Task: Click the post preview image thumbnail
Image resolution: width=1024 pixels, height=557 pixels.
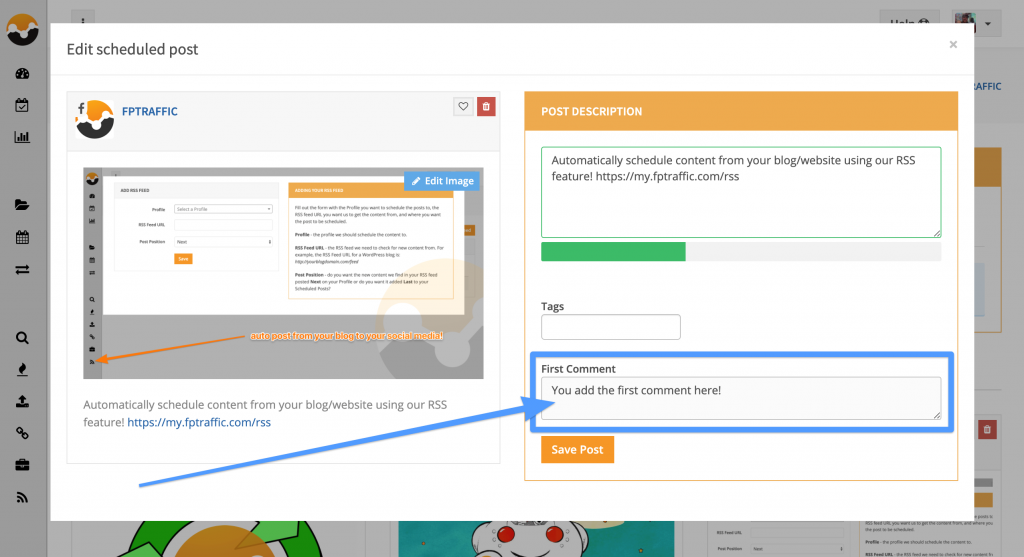Action: 283,273
